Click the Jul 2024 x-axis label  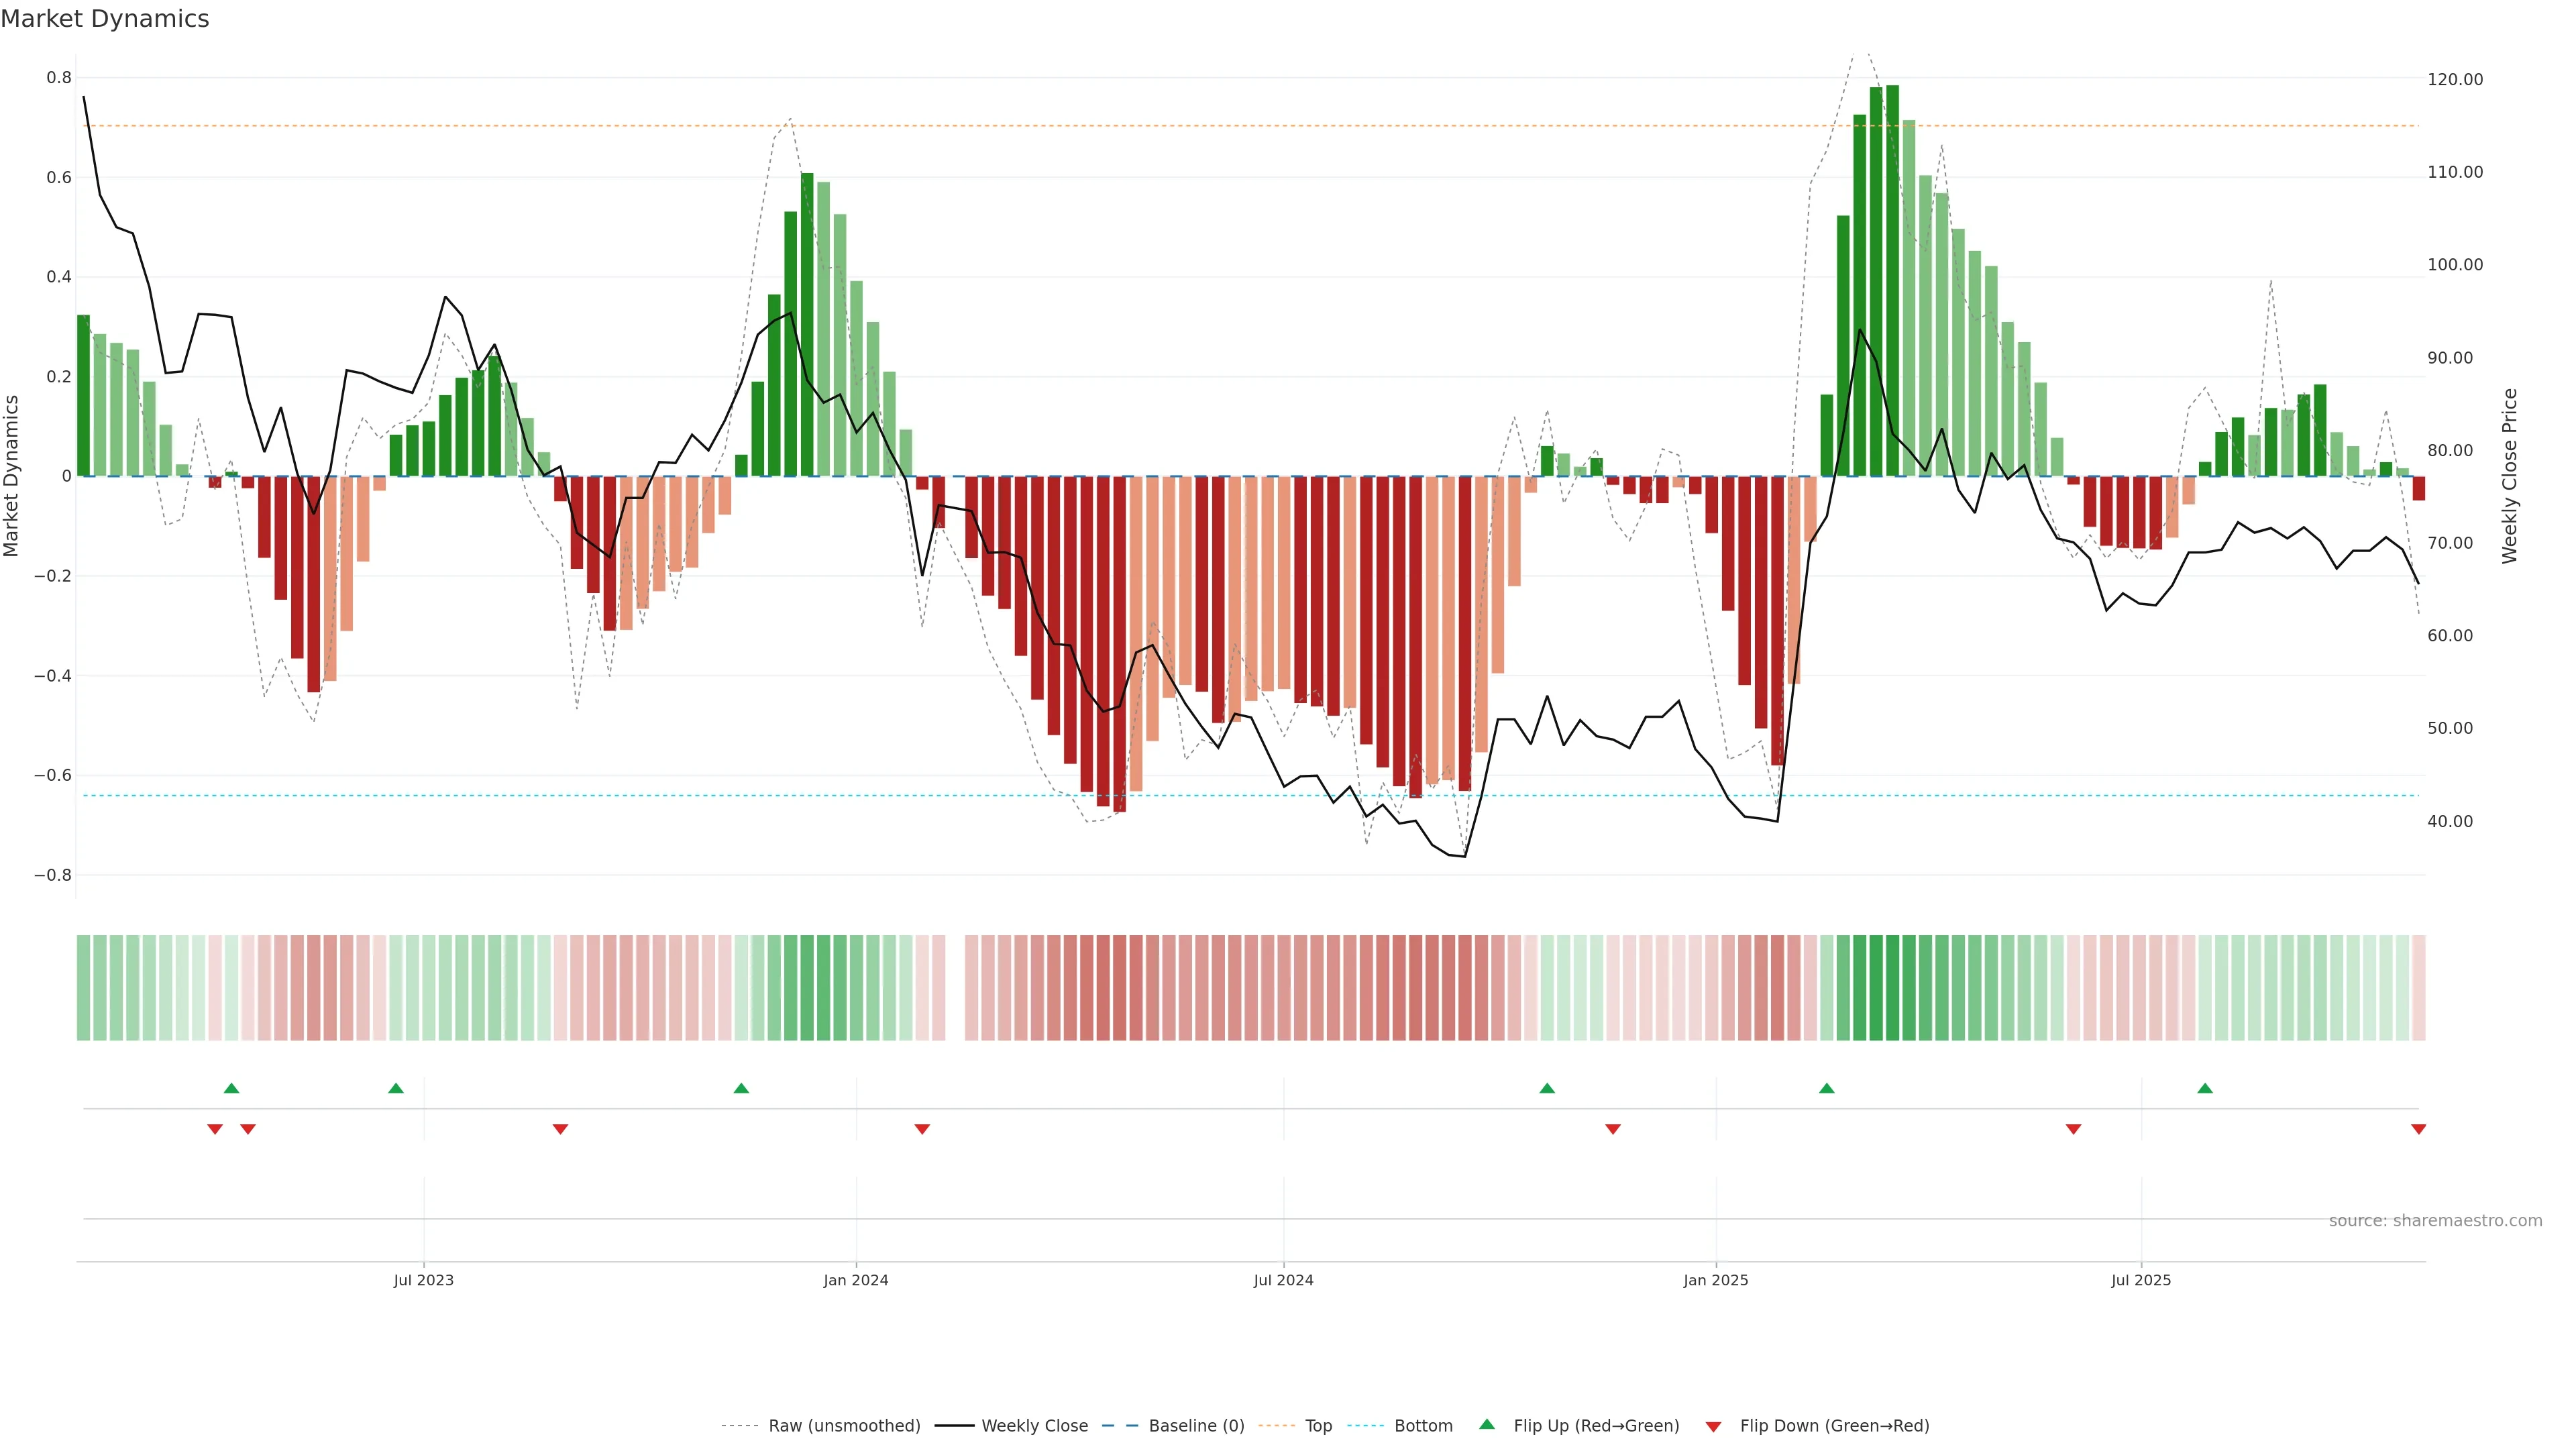click(x=1283, y=1280)
